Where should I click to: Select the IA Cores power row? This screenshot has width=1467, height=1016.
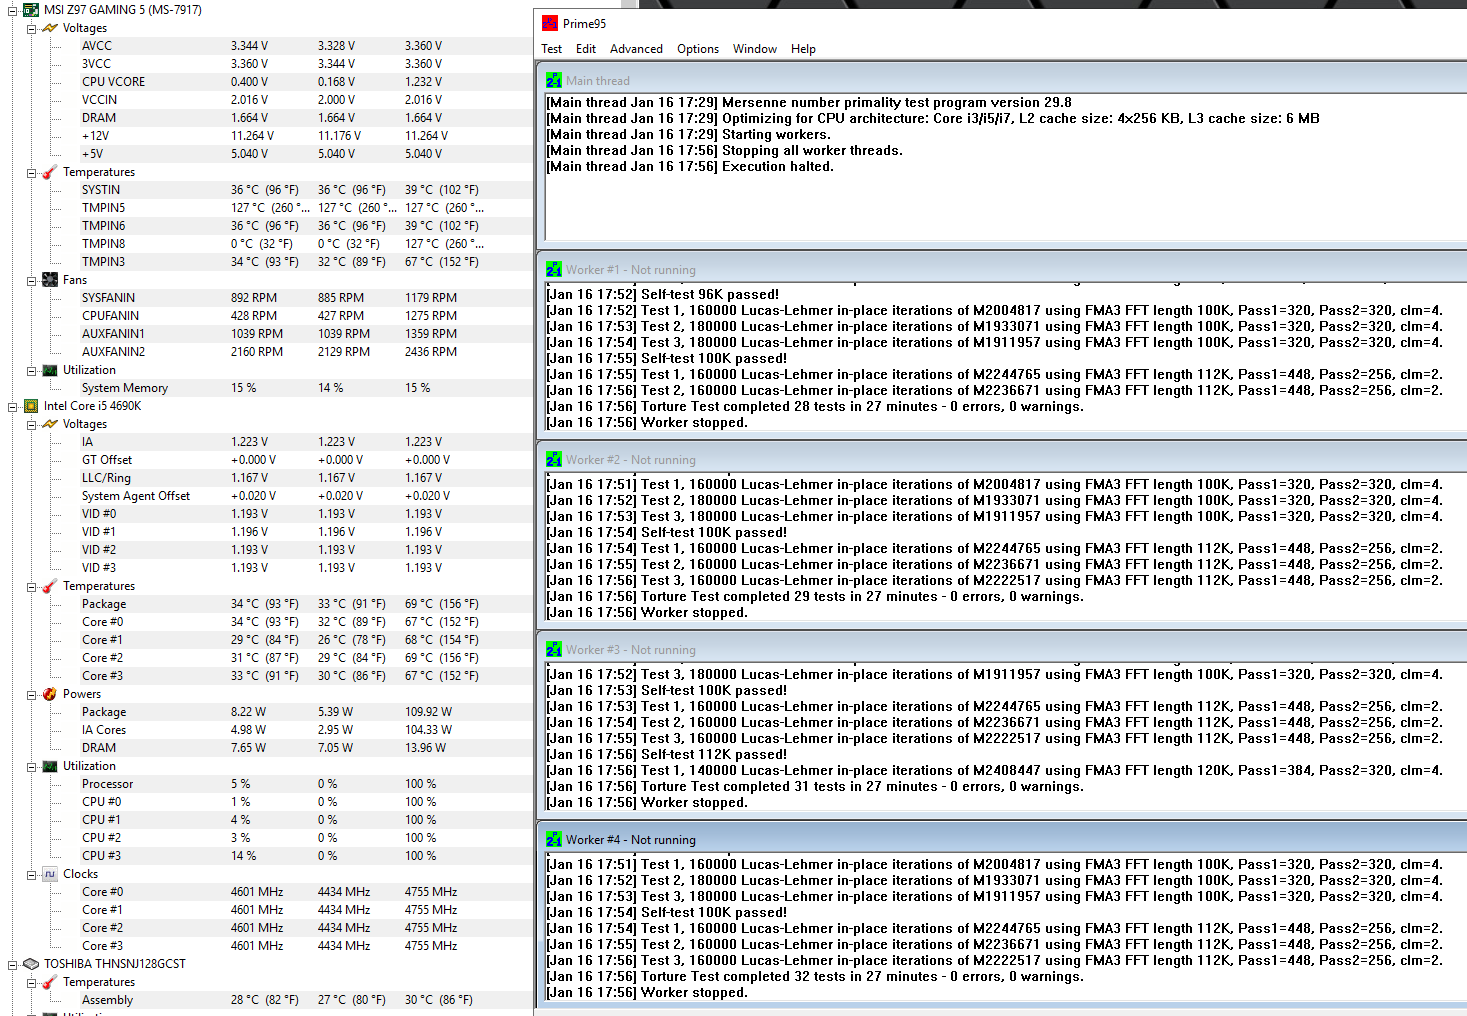(304, 730)
